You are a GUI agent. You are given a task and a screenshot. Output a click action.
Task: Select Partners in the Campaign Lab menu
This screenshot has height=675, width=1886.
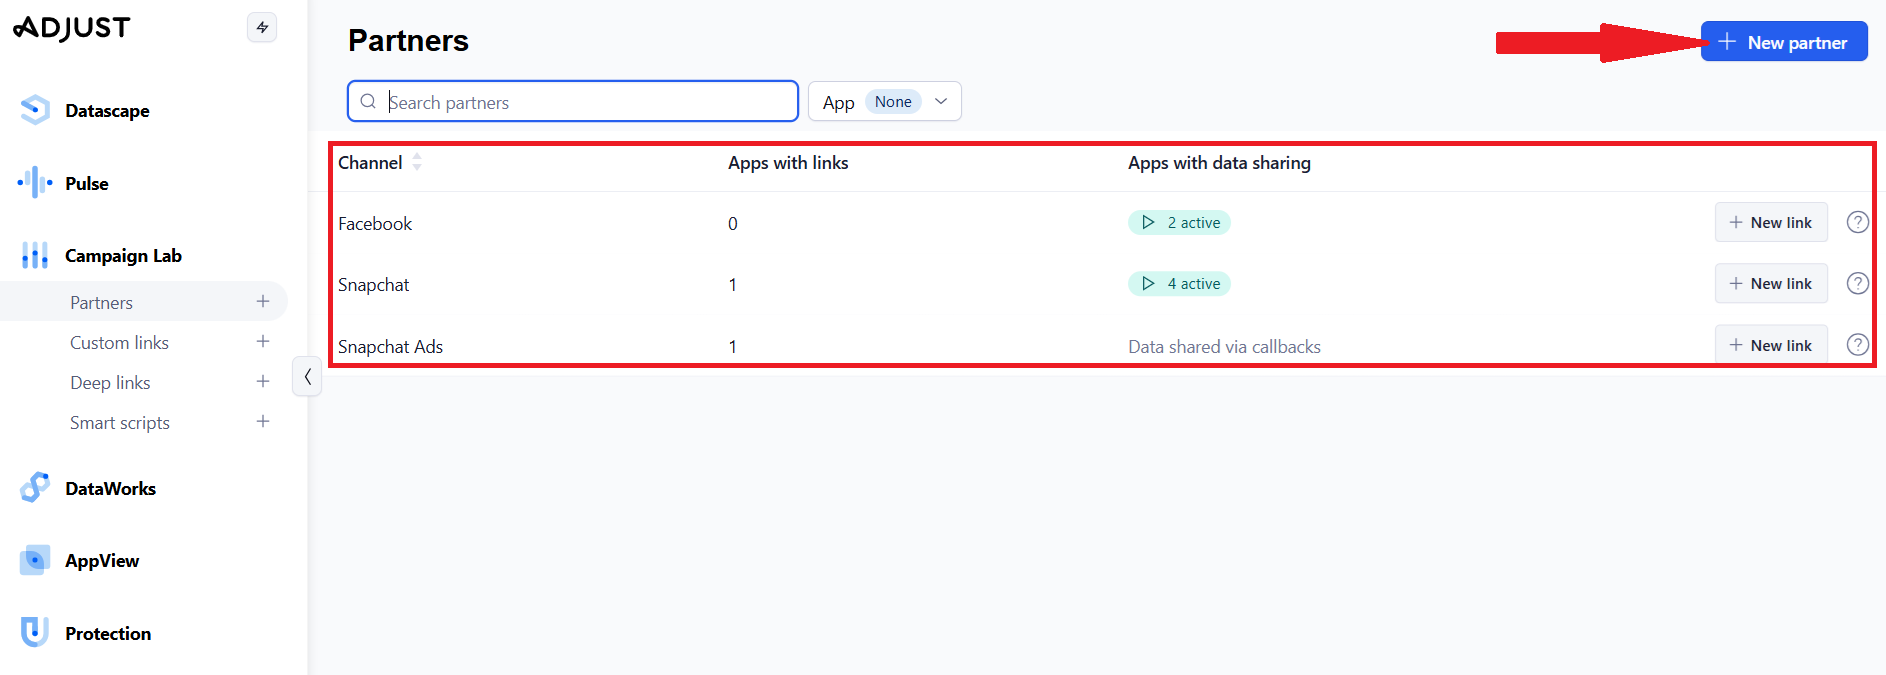[101, 303]
